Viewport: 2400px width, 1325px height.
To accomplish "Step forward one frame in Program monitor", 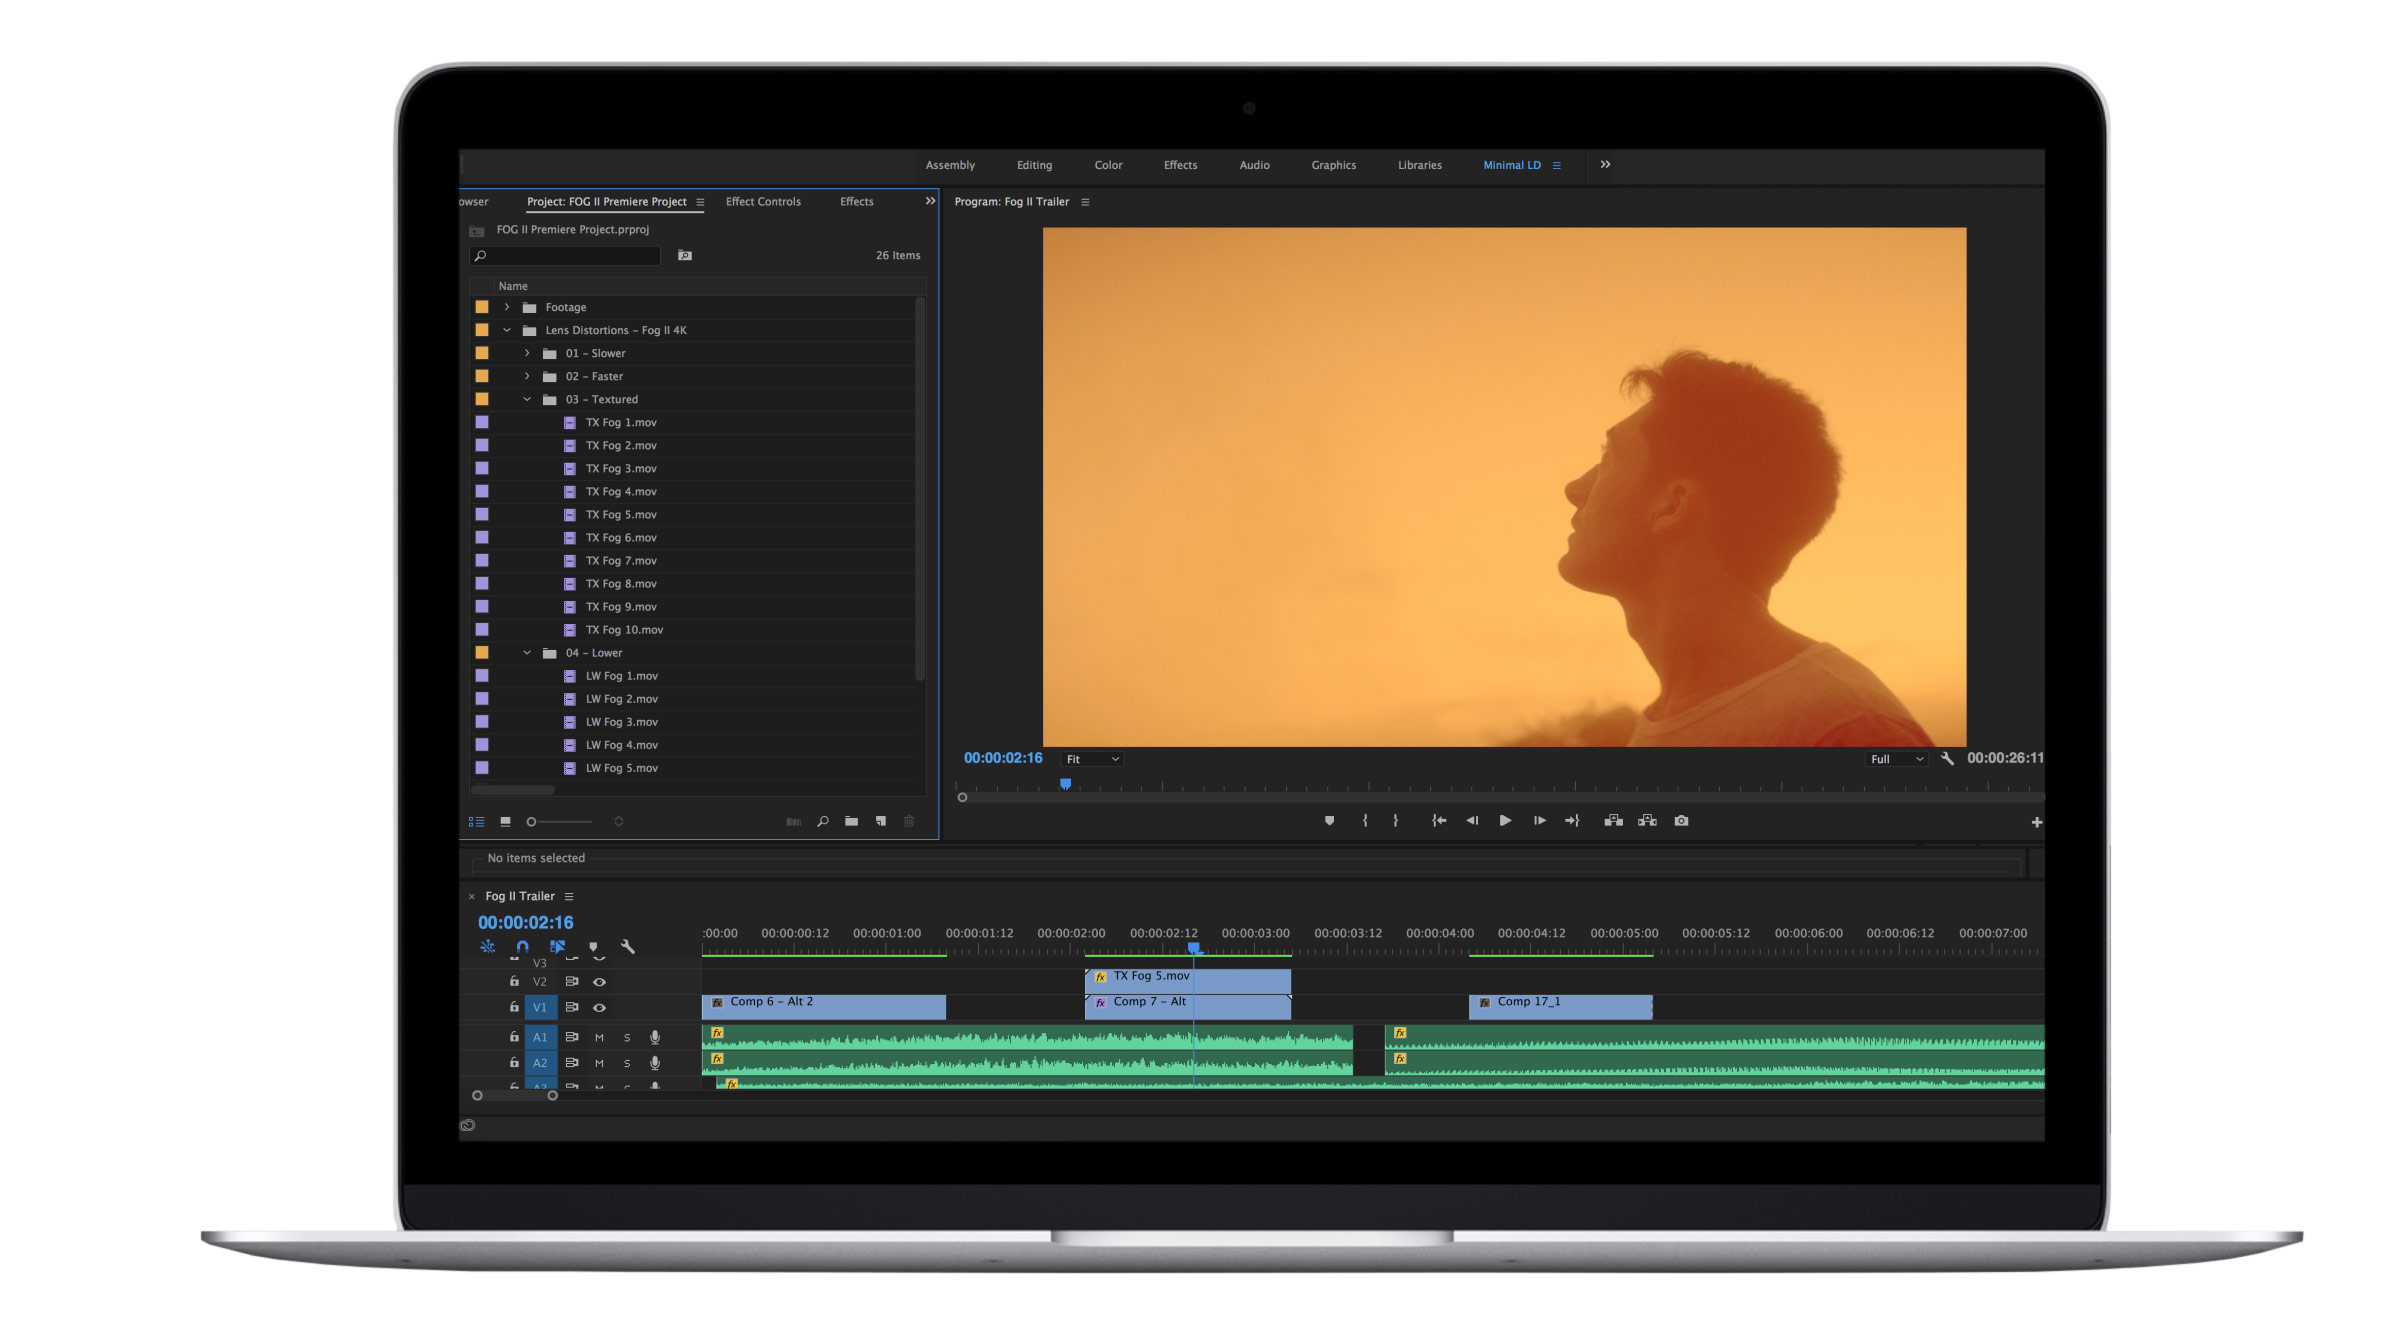I will click(1540, 821).
